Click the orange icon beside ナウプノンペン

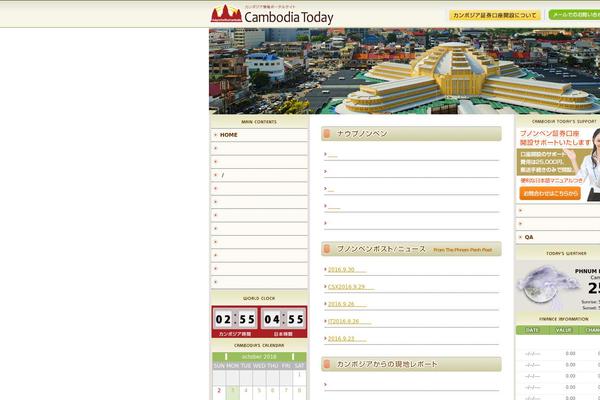point(327,134)
